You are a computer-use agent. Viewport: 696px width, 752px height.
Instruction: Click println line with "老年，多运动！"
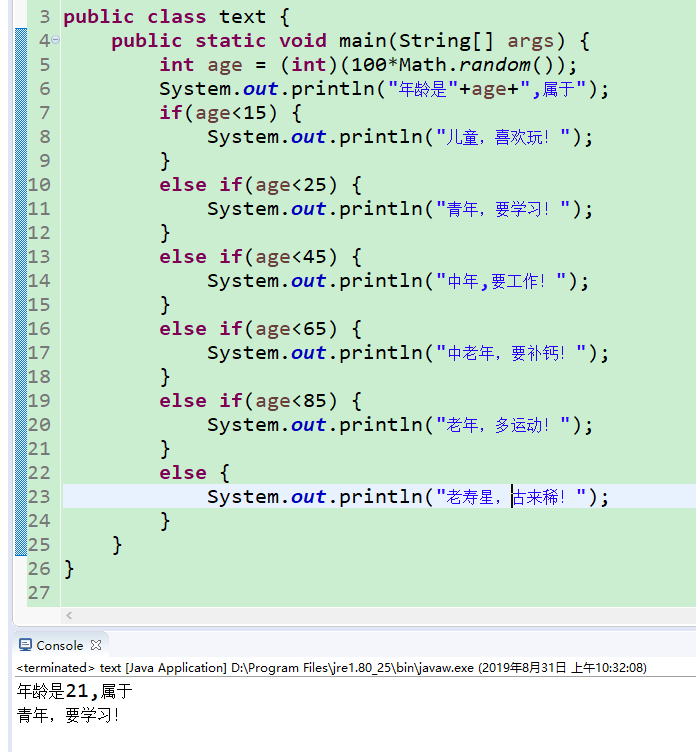pos(400,425)
